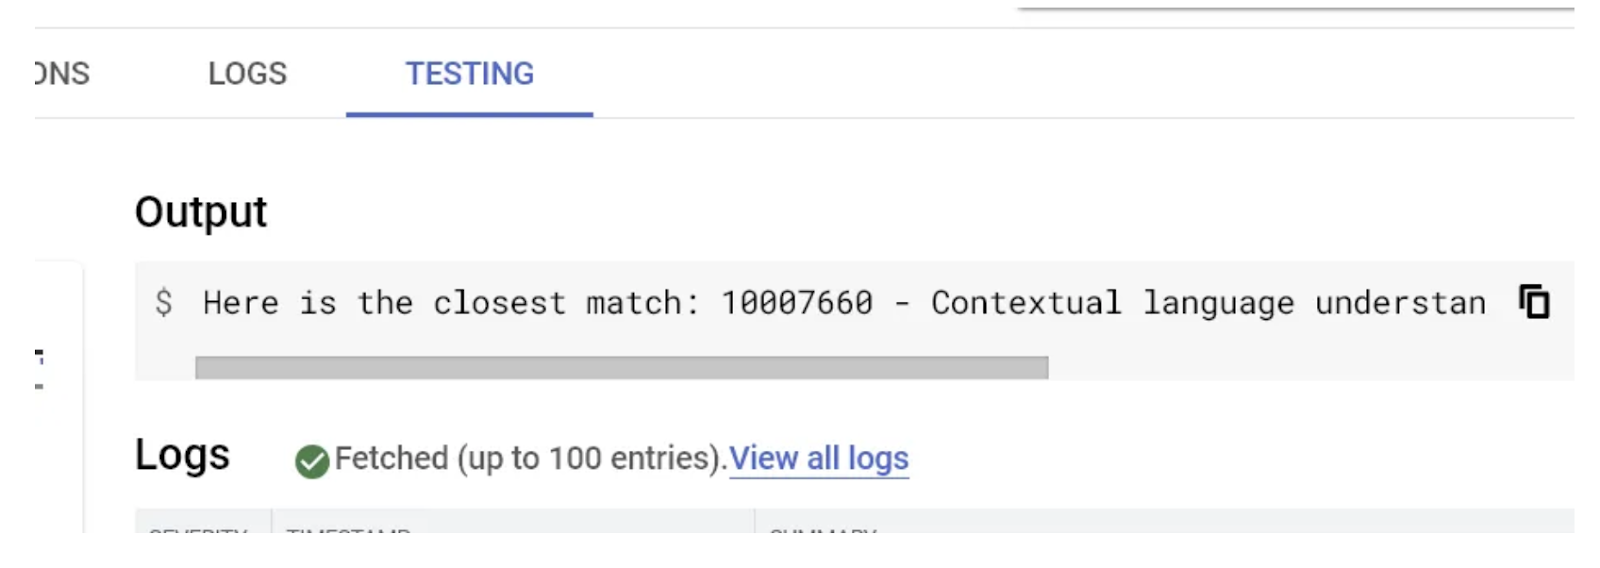Click the Logs section heading
Image resolution: width=1600 pixels, height=568 pixels.
click(182, 455)
